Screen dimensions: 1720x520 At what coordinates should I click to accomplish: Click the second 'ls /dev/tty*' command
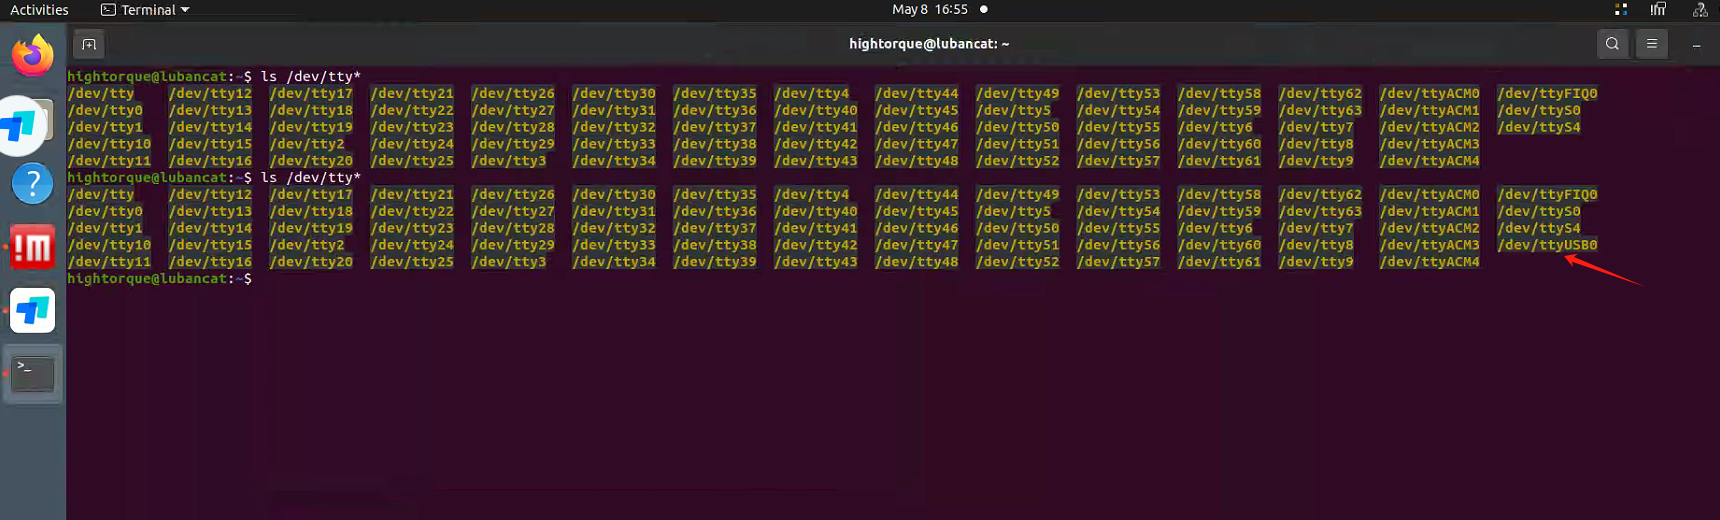point(311,177)
